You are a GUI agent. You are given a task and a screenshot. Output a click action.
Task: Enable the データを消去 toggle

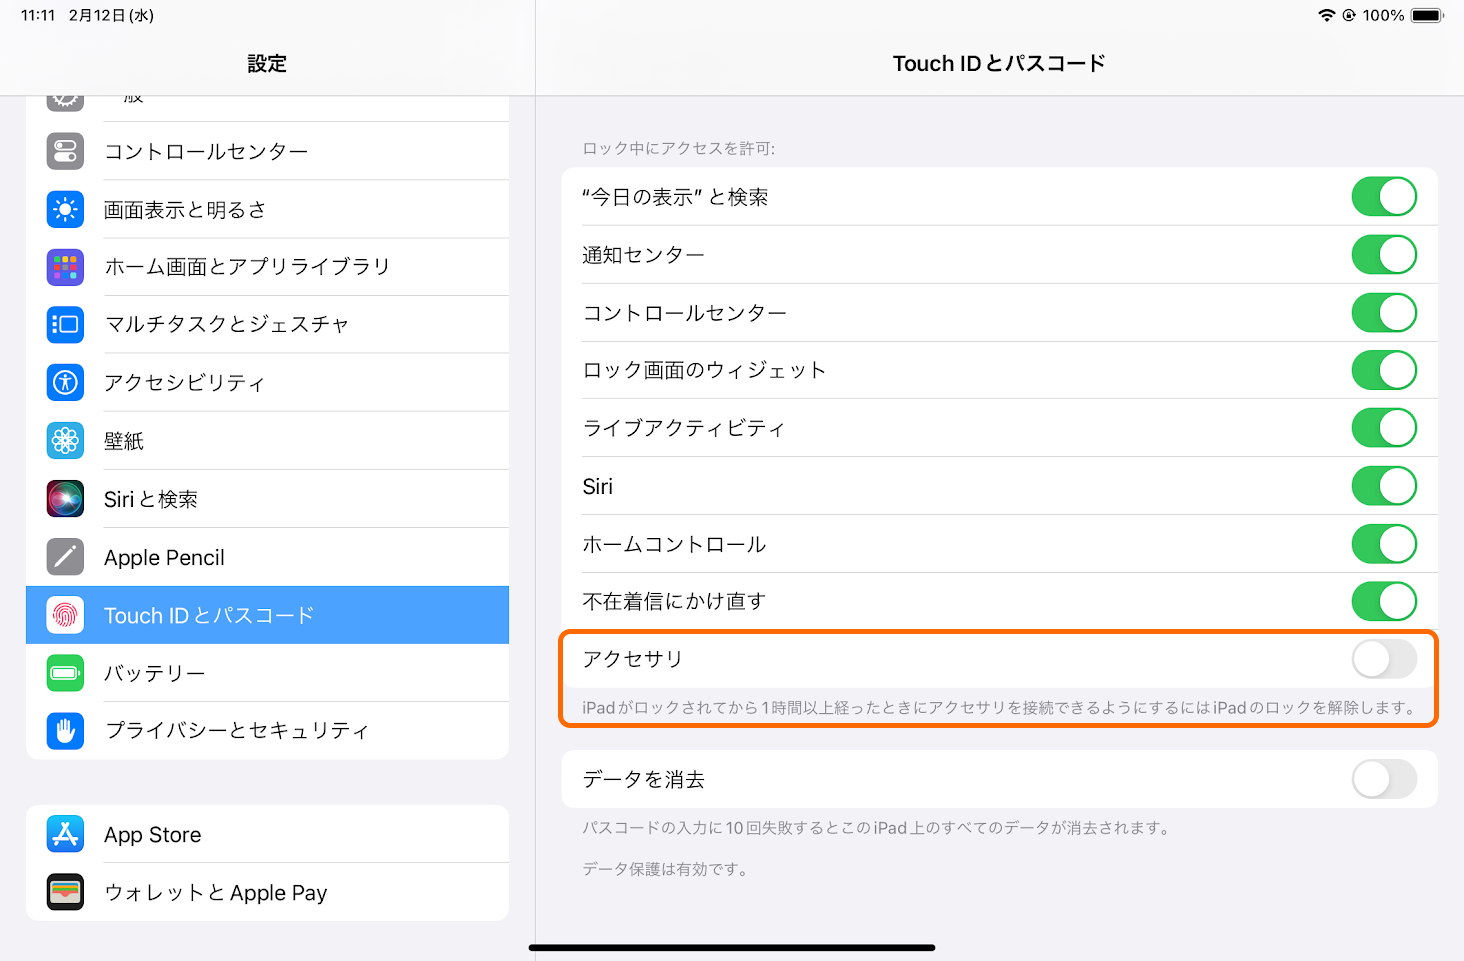tap(1384, 779)
